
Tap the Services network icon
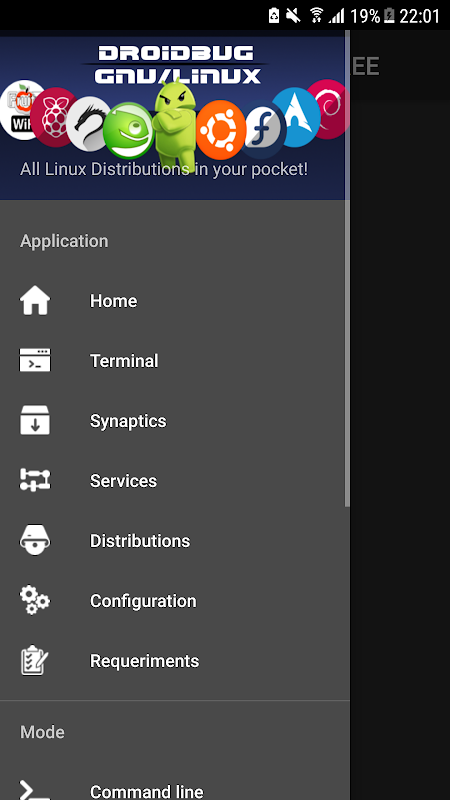click(35, 480)
